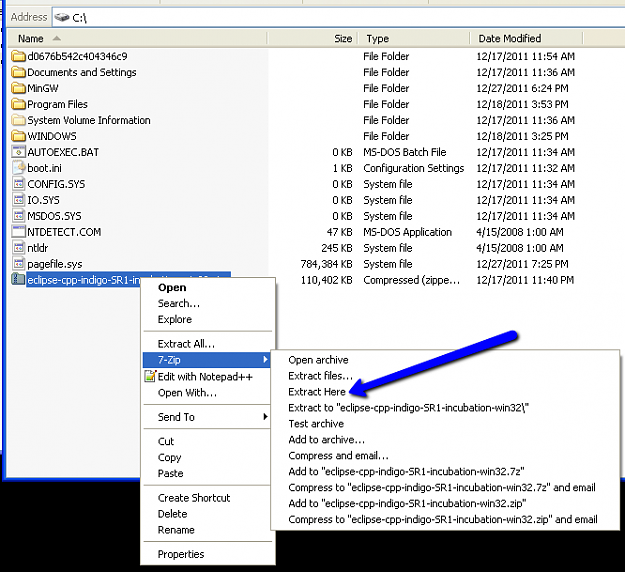Select Open archive in 7-Zip submenu
This screenshot has width=625, height=572.
(x=445, y=360)
